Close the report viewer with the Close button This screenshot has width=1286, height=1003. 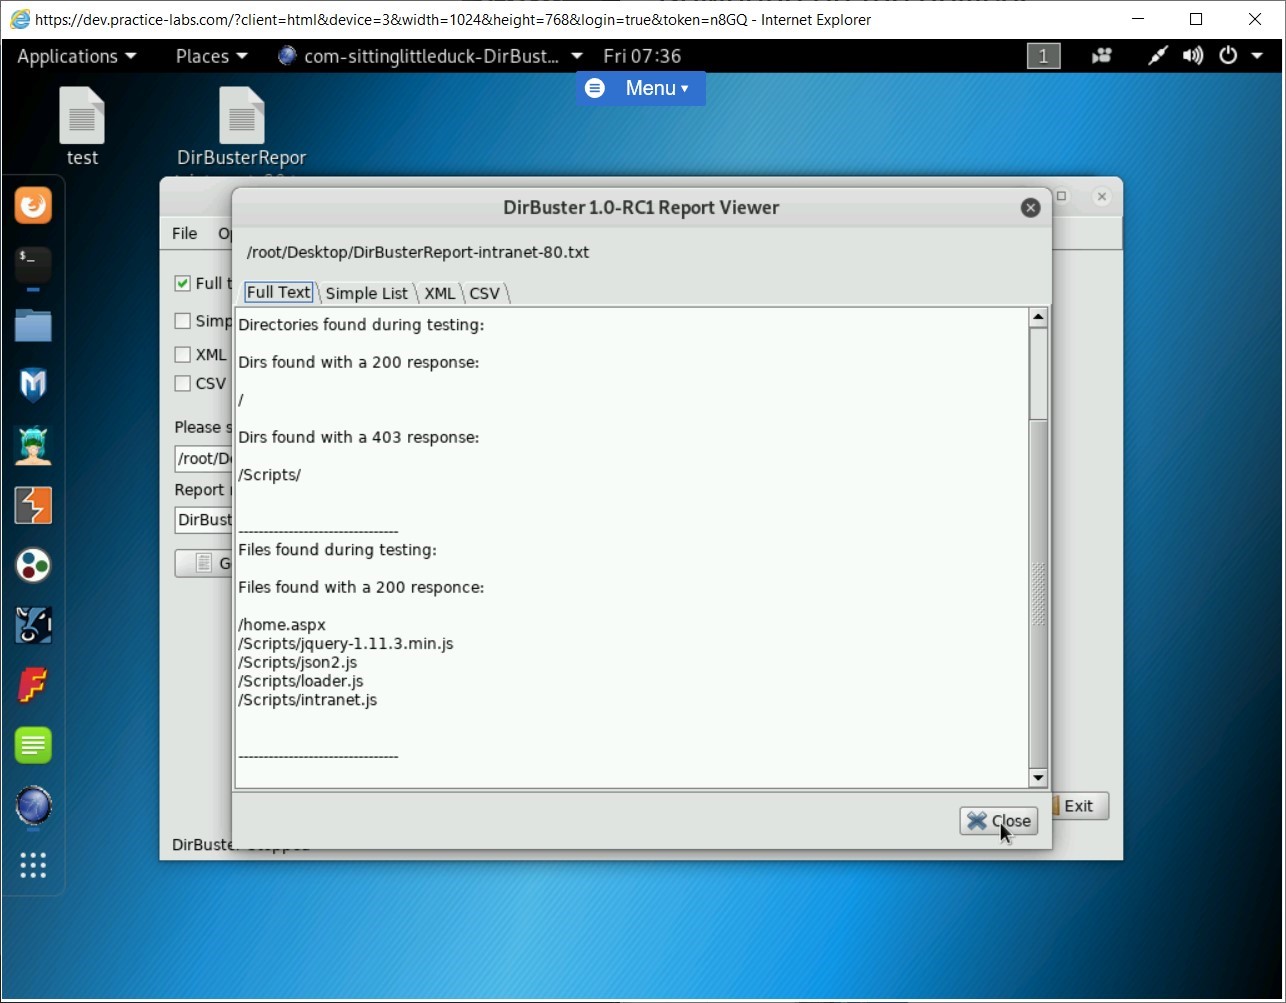click(997, 820)
